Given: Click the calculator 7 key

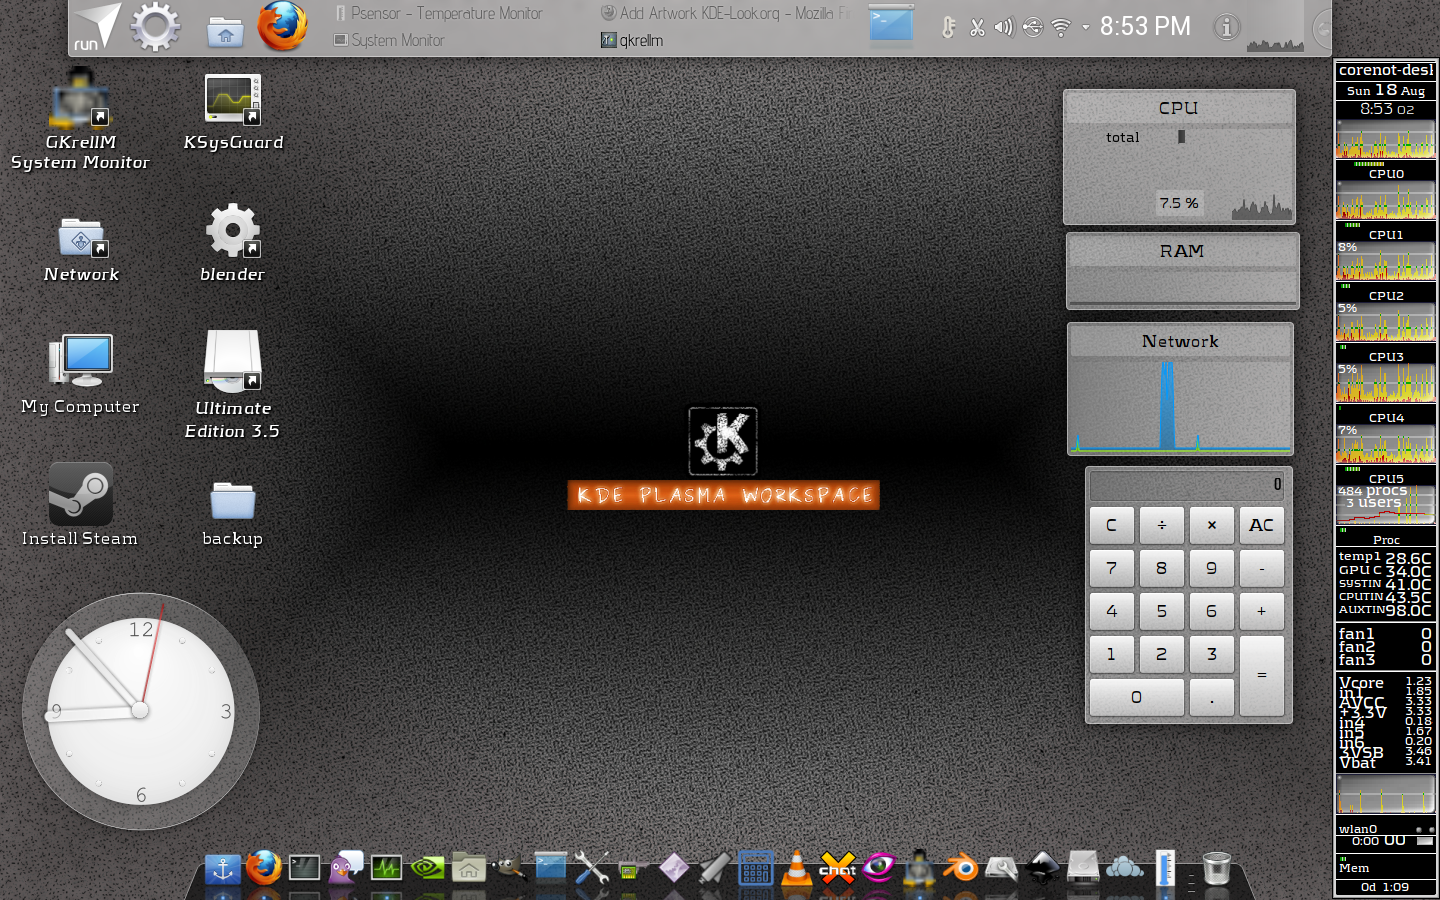Looking at the screenshot, I should coord(1111,568).
